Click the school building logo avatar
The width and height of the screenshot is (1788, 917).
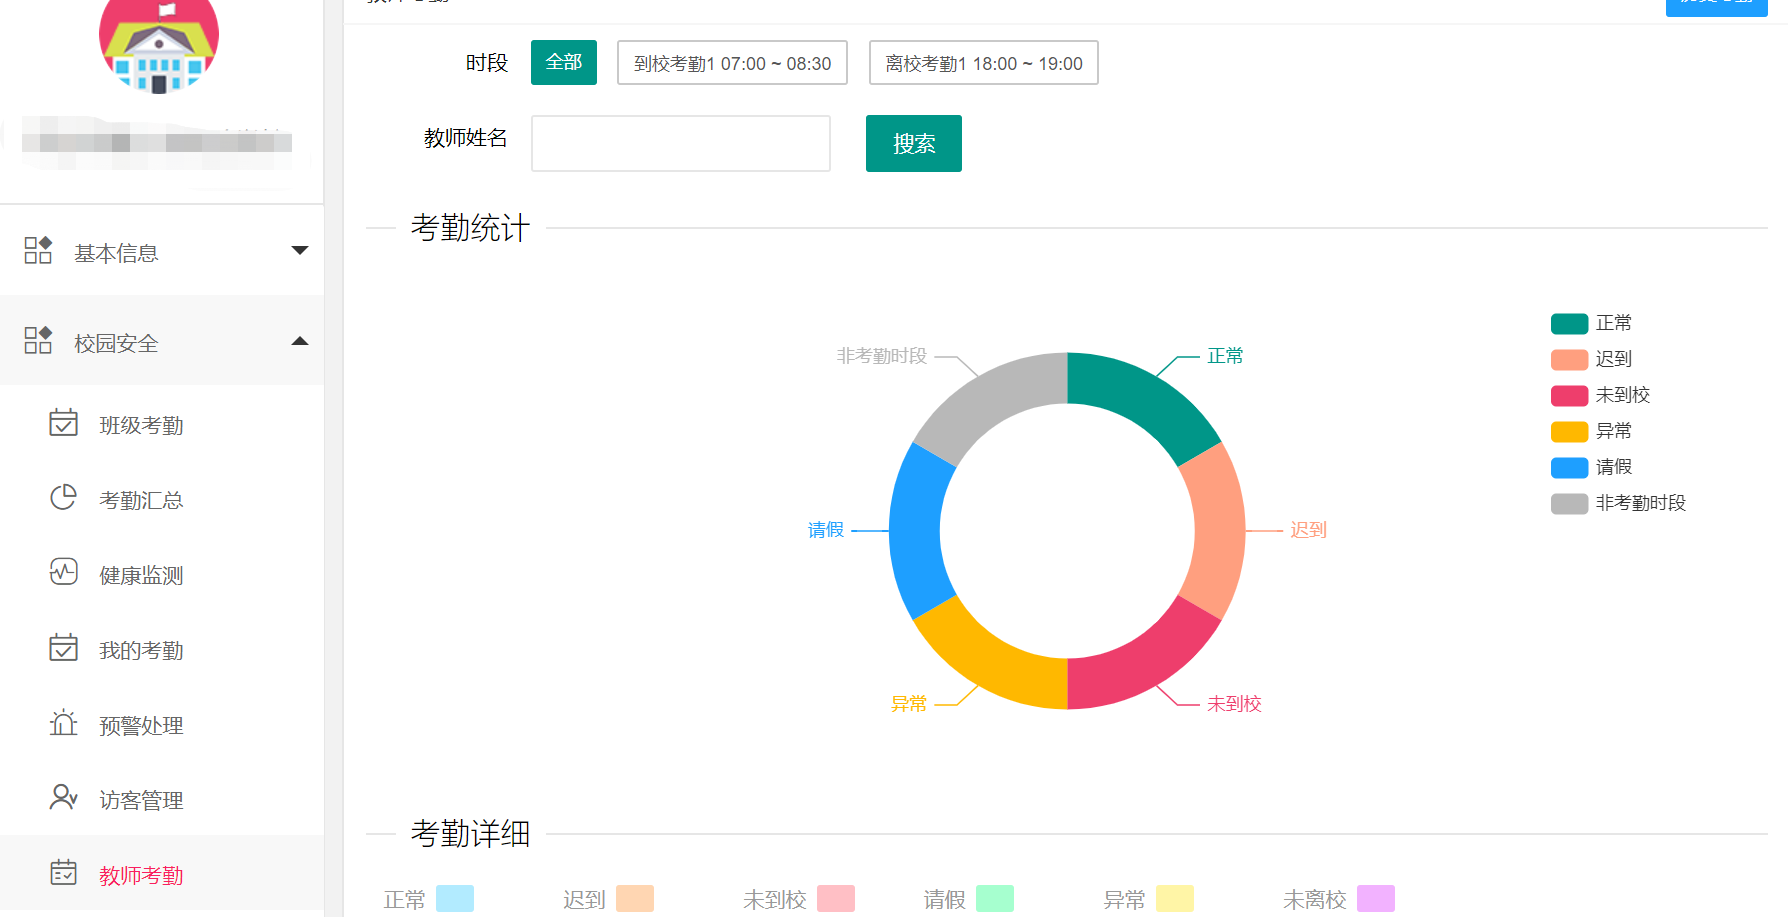159,45
